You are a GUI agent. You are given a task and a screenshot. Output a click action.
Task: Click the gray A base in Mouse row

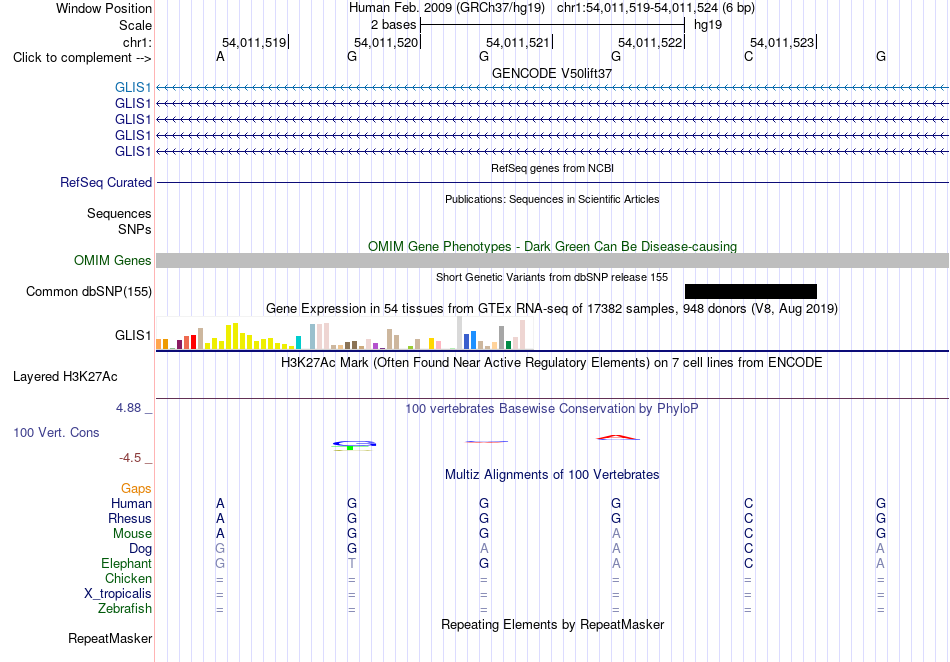point(616,534)
